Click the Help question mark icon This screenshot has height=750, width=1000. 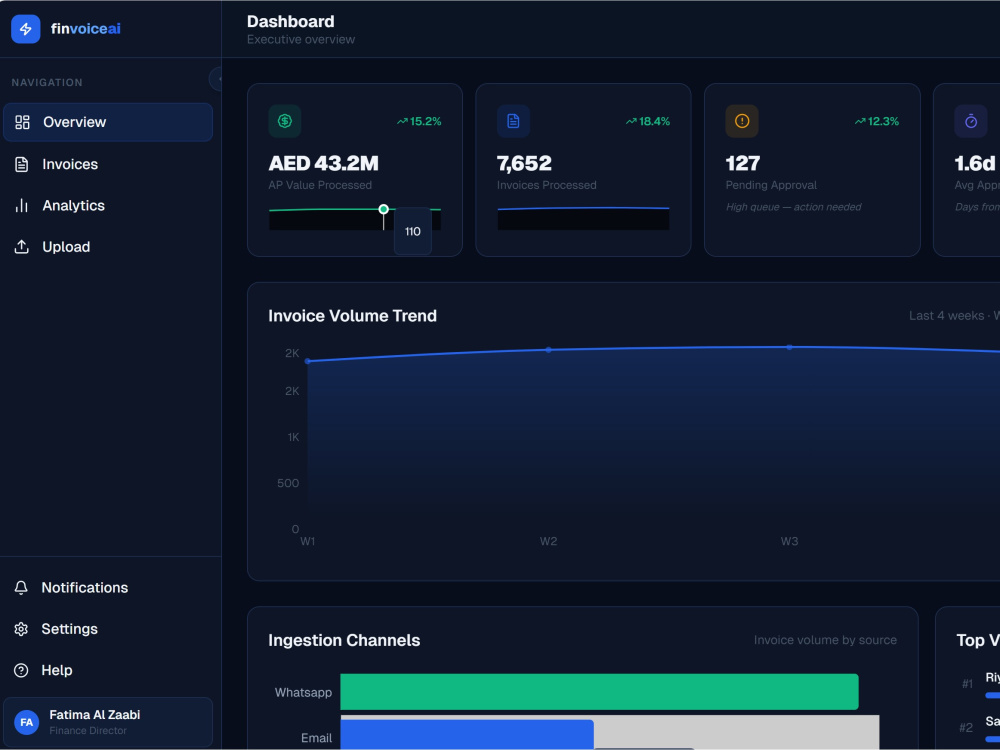21,670
